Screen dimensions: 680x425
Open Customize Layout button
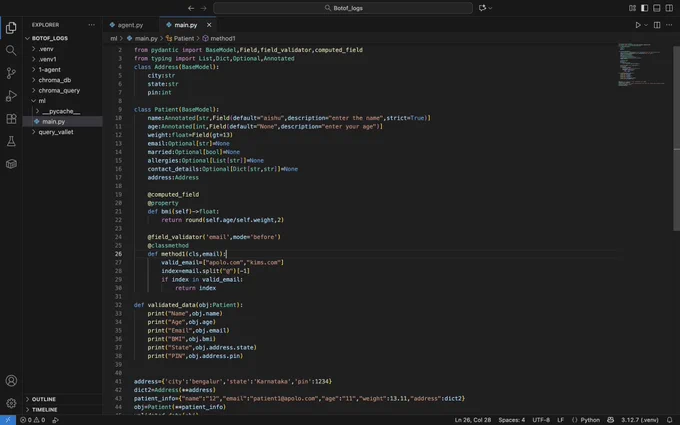point(632,8)
